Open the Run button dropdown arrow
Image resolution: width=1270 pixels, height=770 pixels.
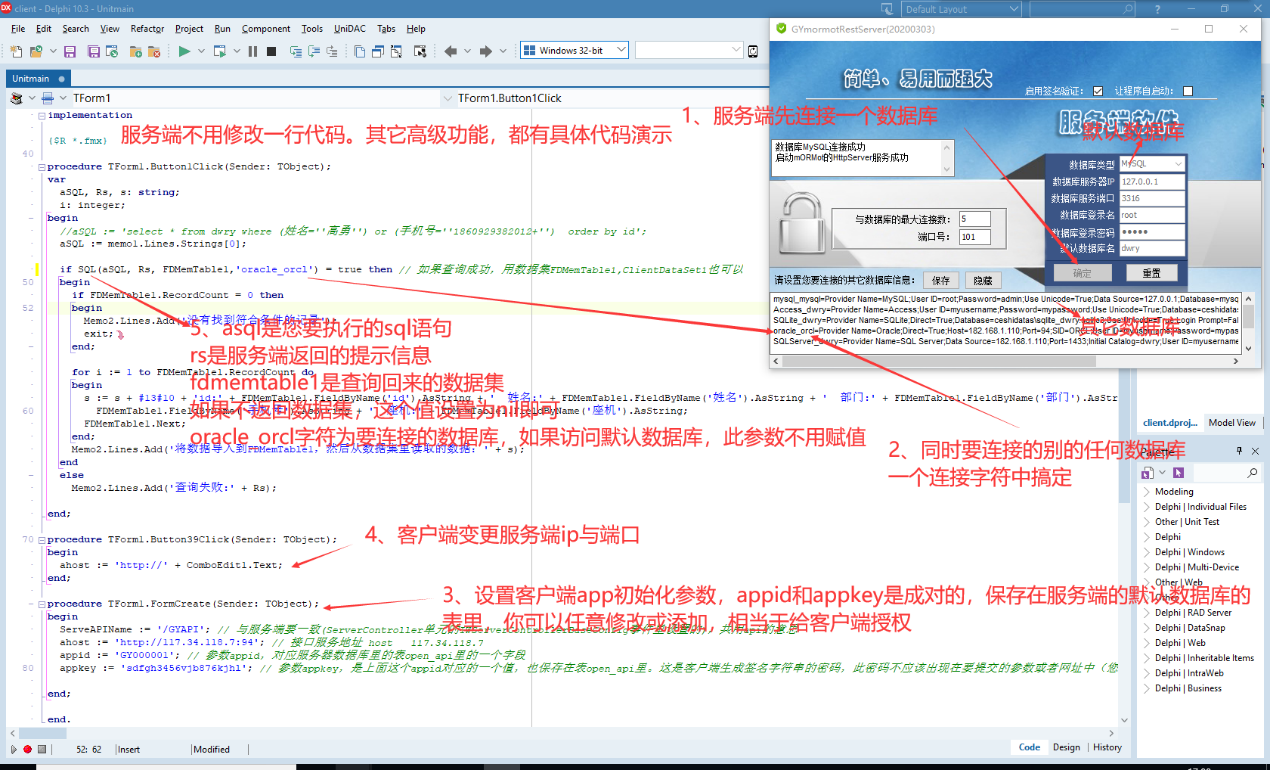(x=201, y=51)
